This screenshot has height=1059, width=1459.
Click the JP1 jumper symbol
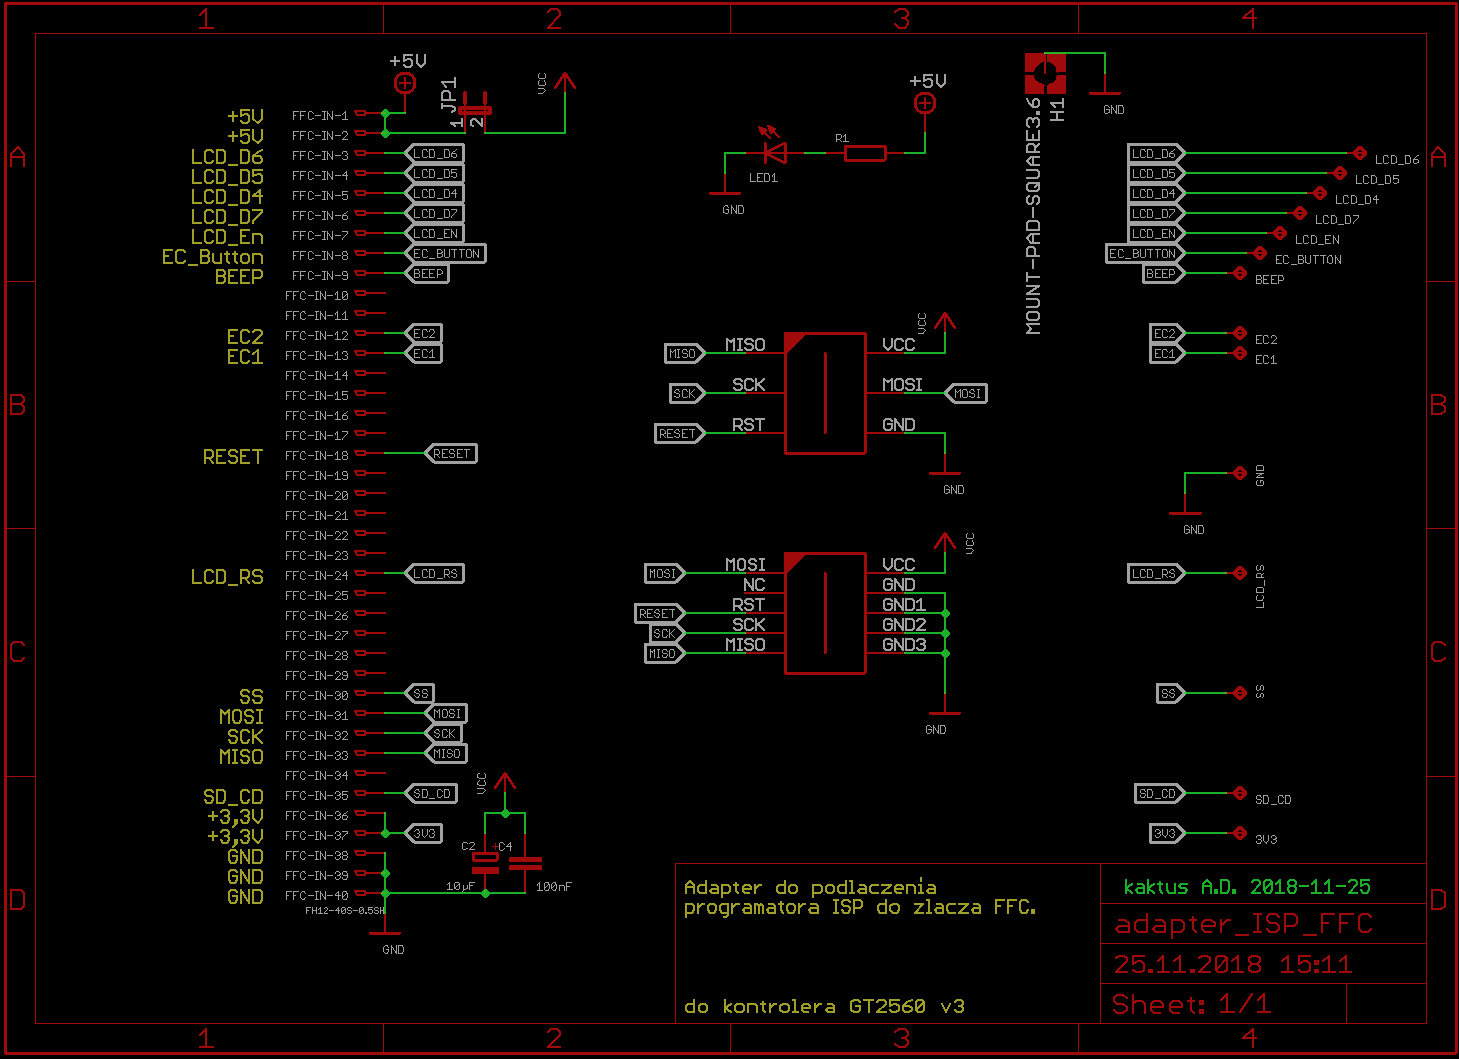click(474, 111)
